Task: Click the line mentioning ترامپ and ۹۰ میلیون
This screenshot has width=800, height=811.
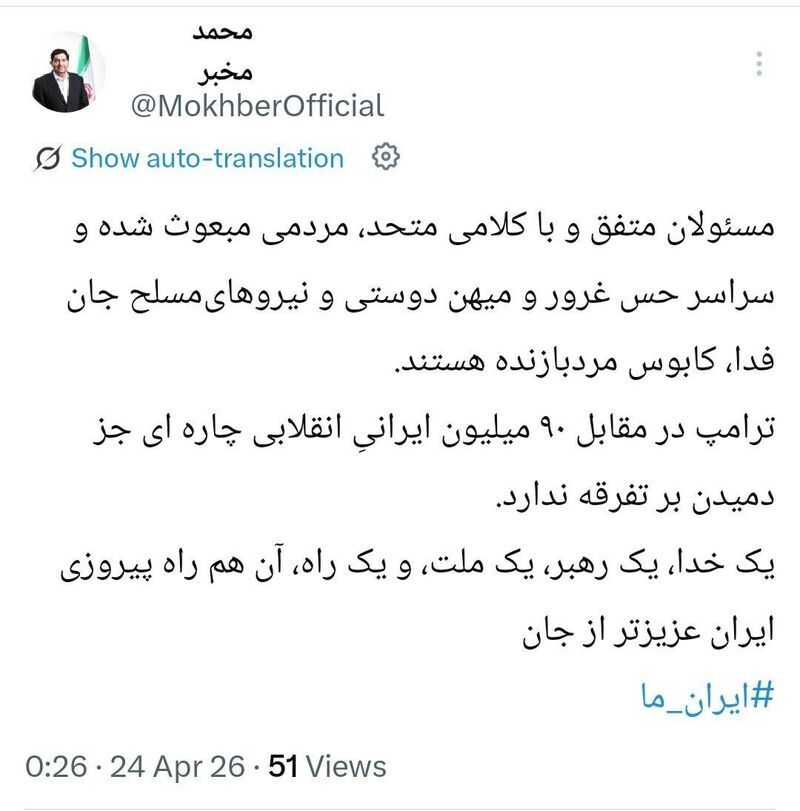Action: coord(434,430)
